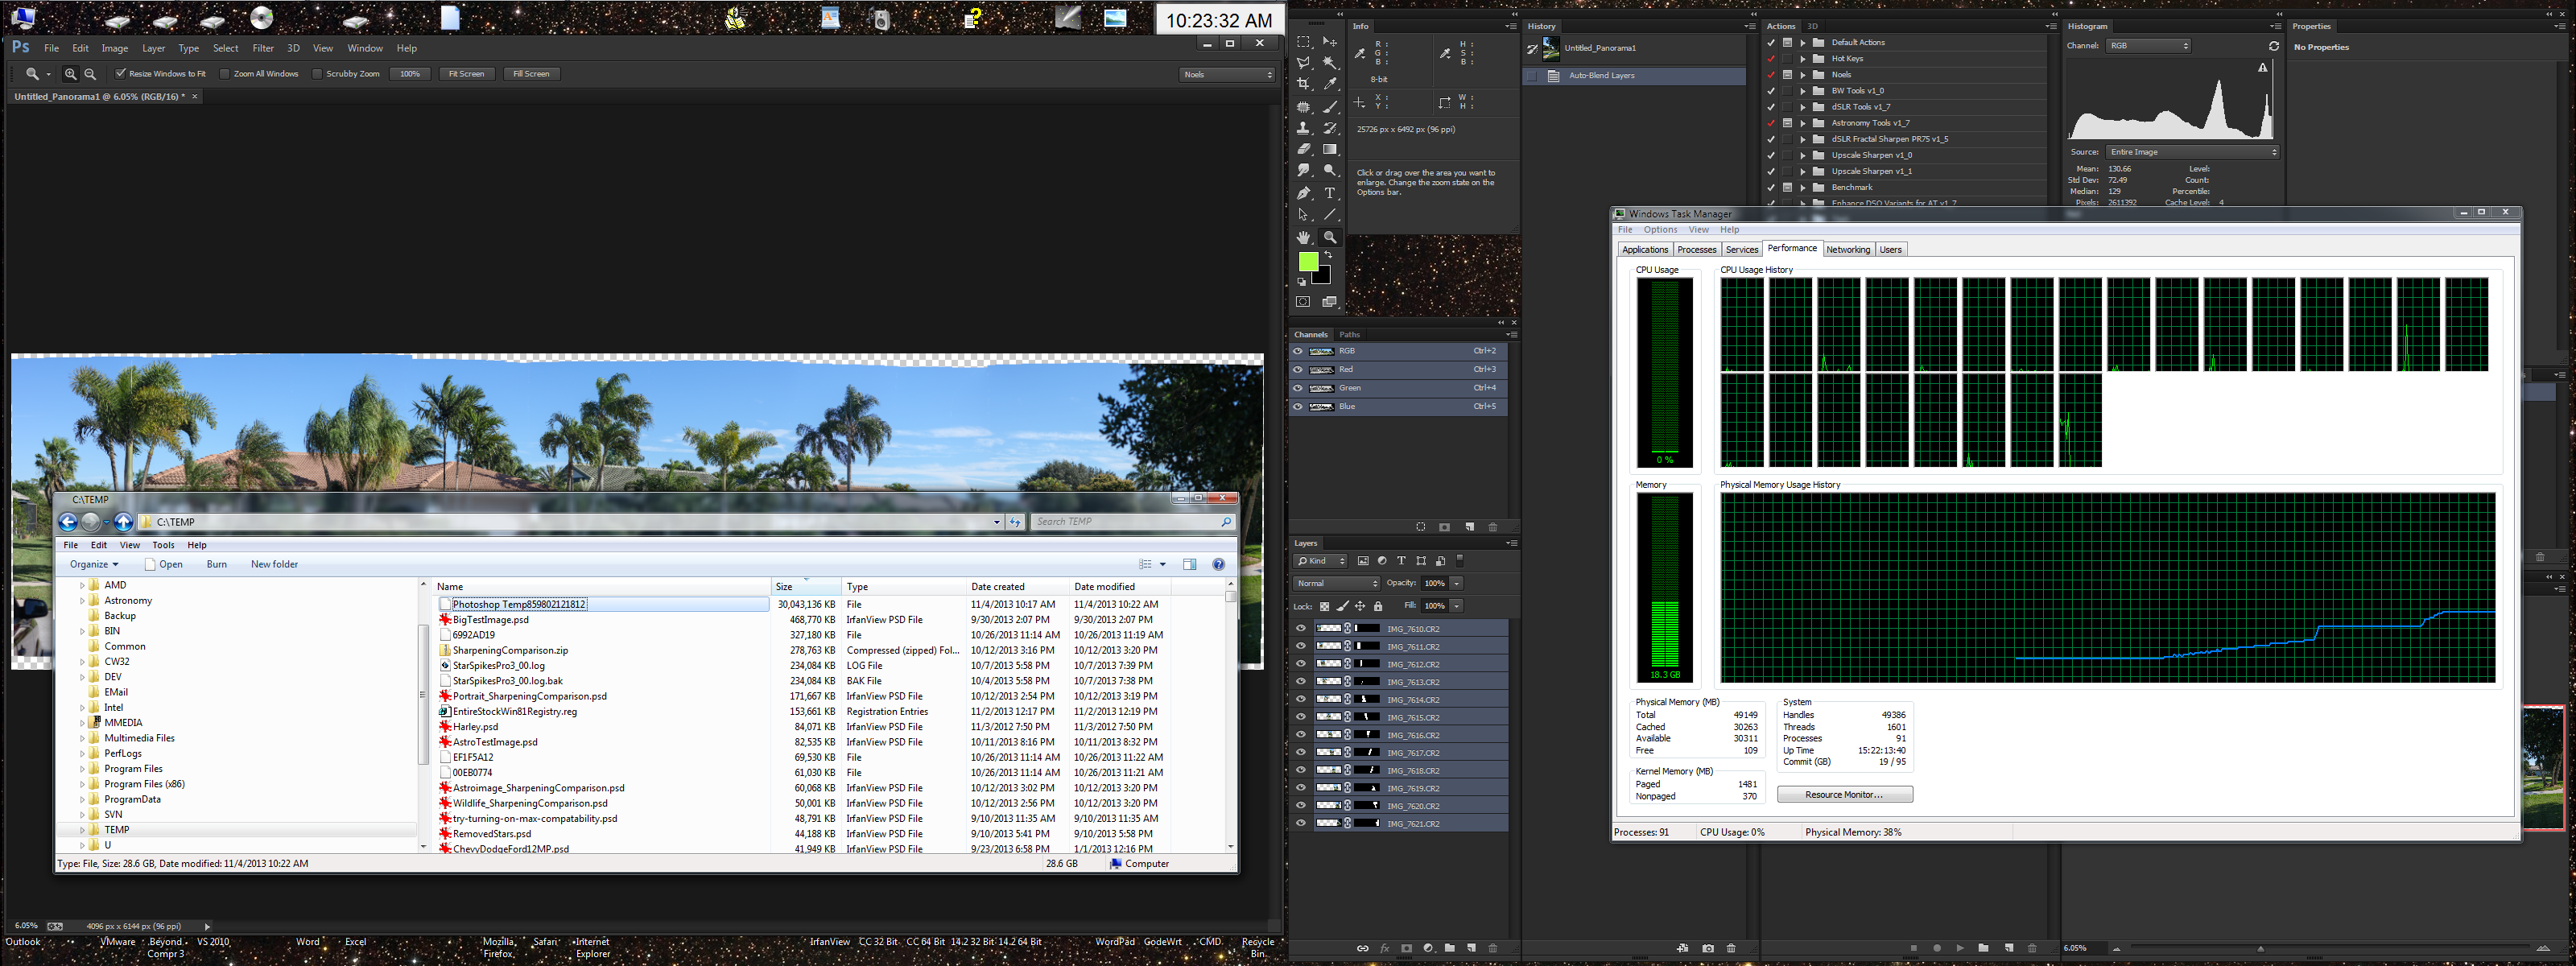The height and width of the screenshot is (966, 2576).
Task: Open the Filter menu in Photoshop
Action: tap(263, 48)
